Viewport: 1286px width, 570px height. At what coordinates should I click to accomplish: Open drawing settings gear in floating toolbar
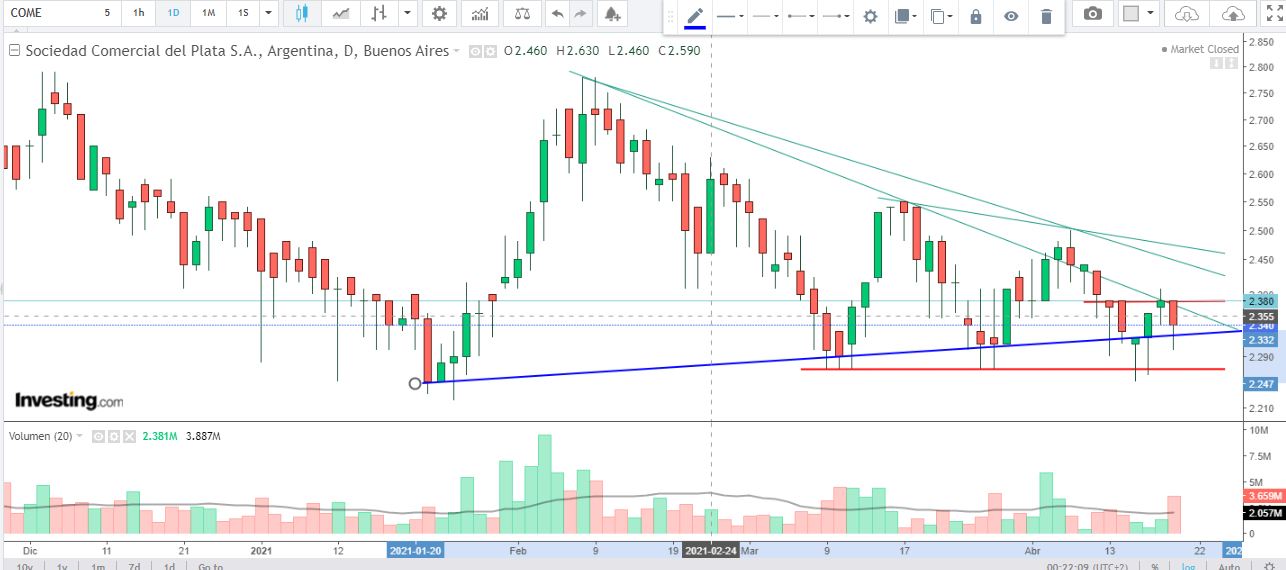tap(870, 16)
